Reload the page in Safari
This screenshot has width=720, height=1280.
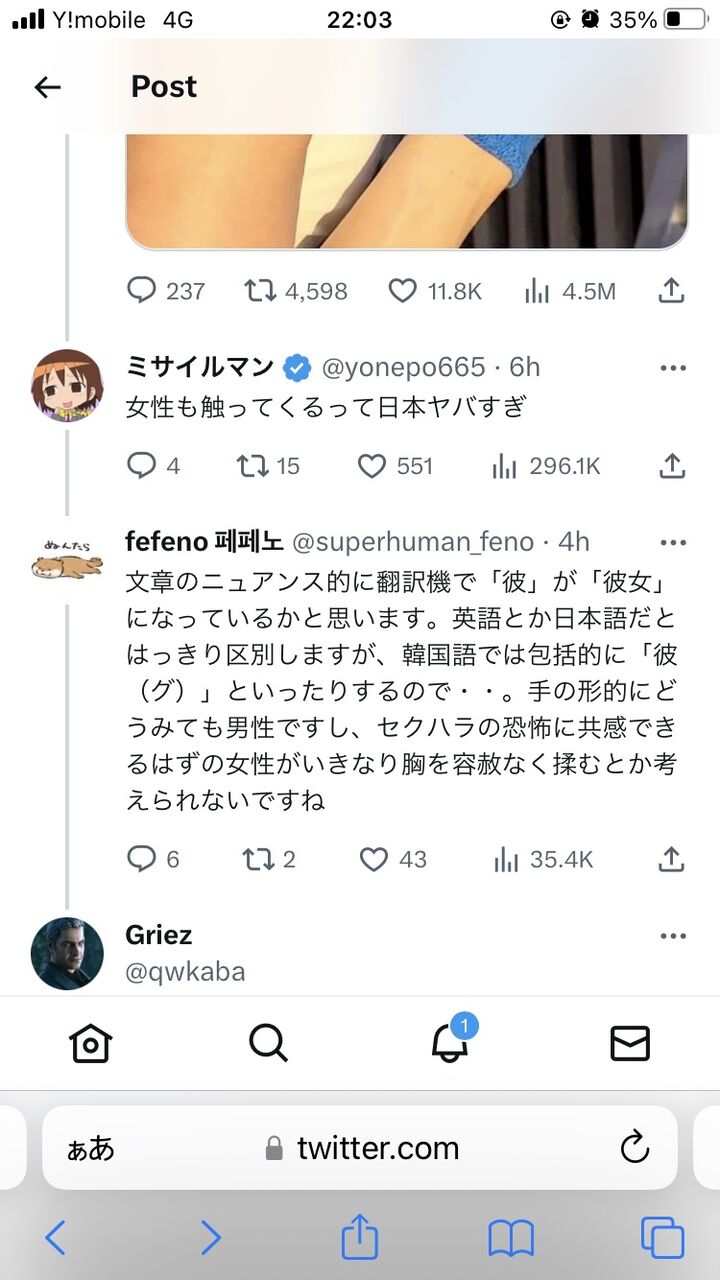pos(635,1148)
